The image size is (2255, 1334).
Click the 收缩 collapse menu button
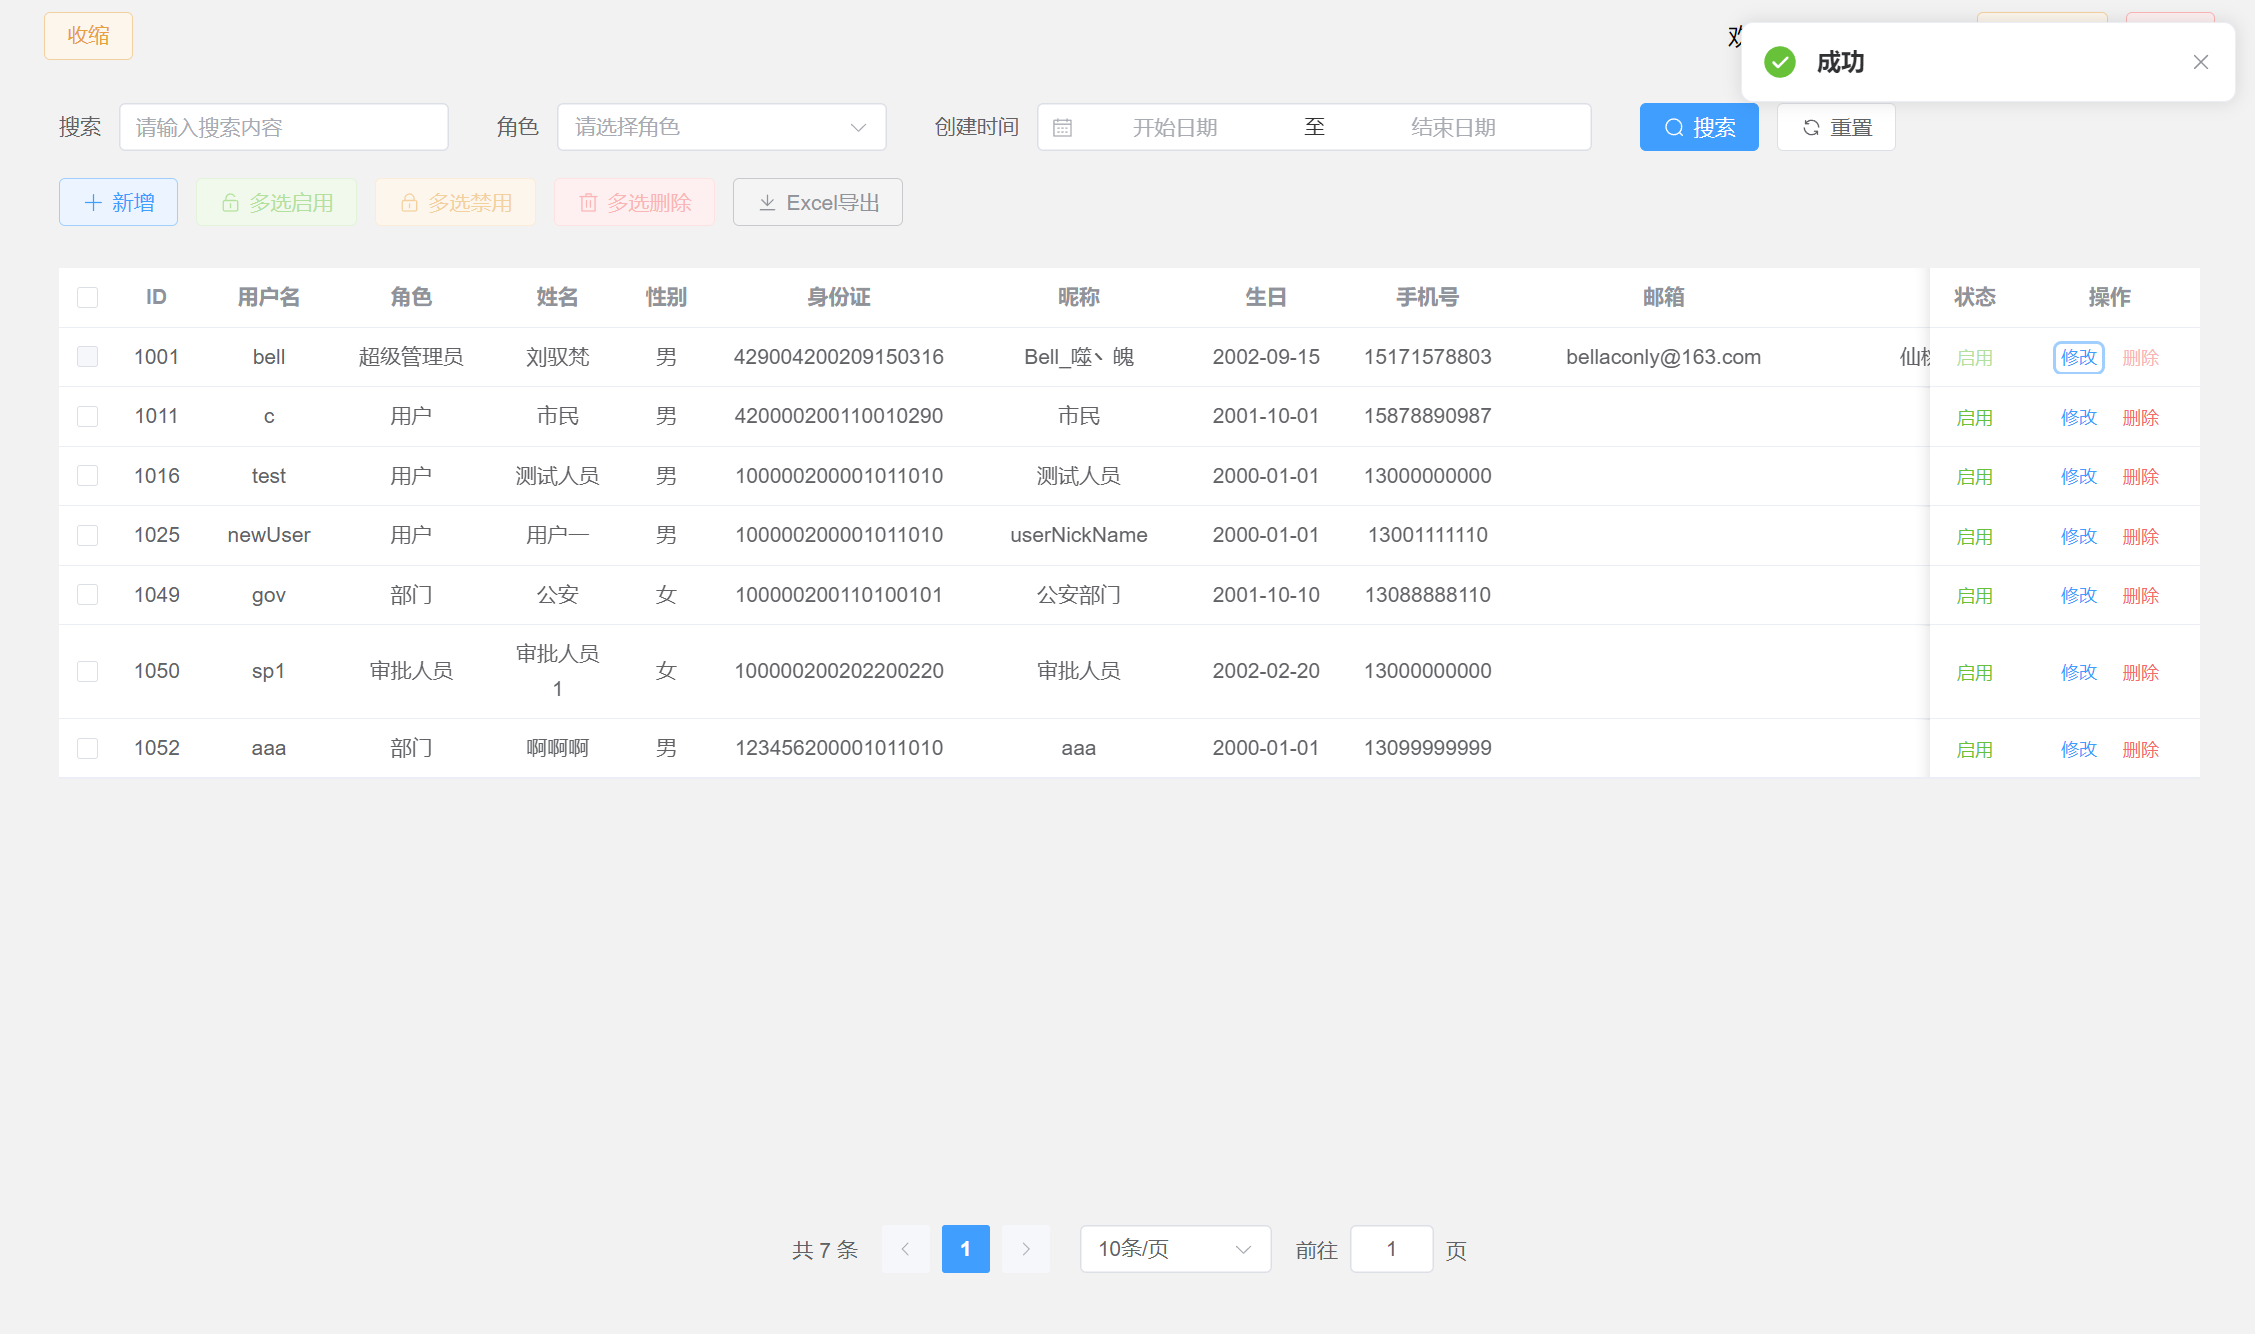(x=88, y=36)
